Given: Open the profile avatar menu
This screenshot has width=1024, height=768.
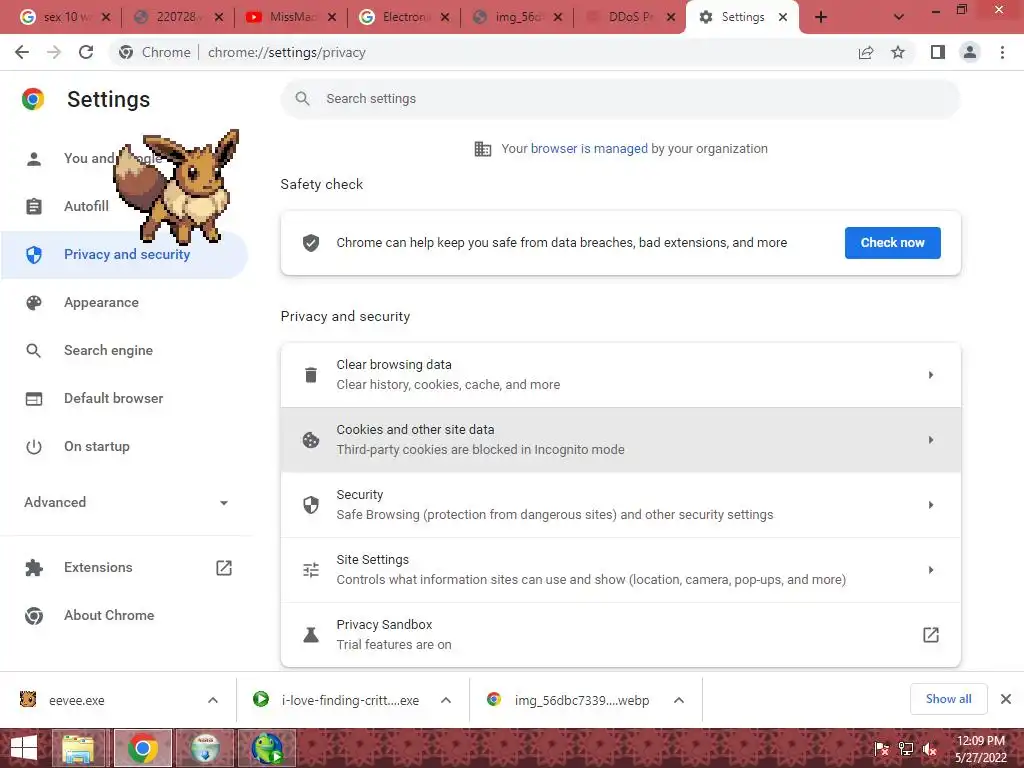Looking at the screenshot, I should point(970,52).
